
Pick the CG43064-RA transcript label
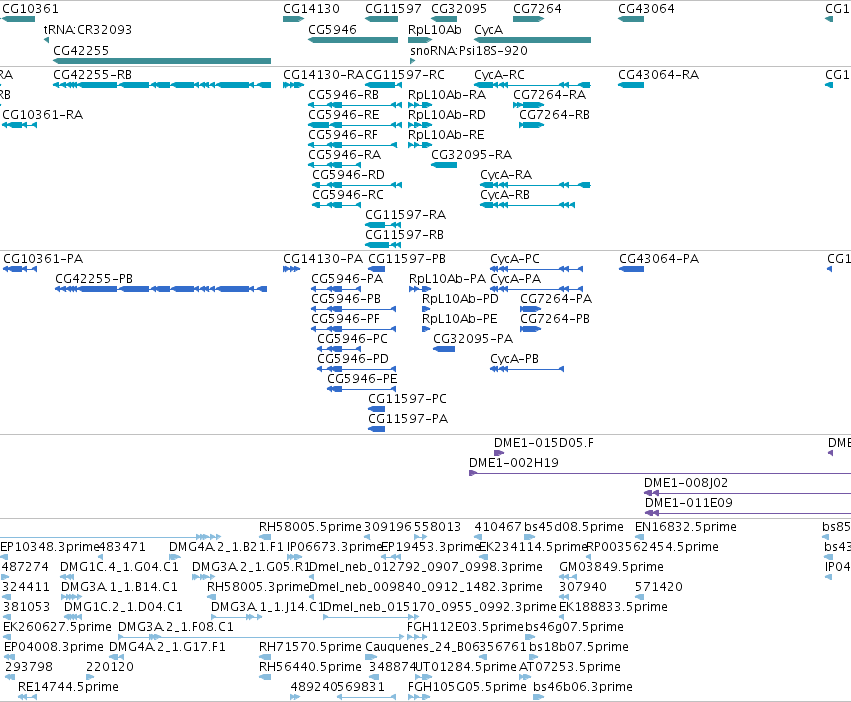(658, 74)
